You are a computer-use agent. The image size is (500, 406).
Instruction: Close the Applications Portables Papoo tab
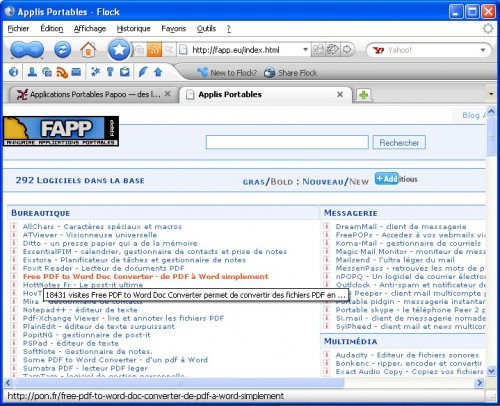click(168, 94)
